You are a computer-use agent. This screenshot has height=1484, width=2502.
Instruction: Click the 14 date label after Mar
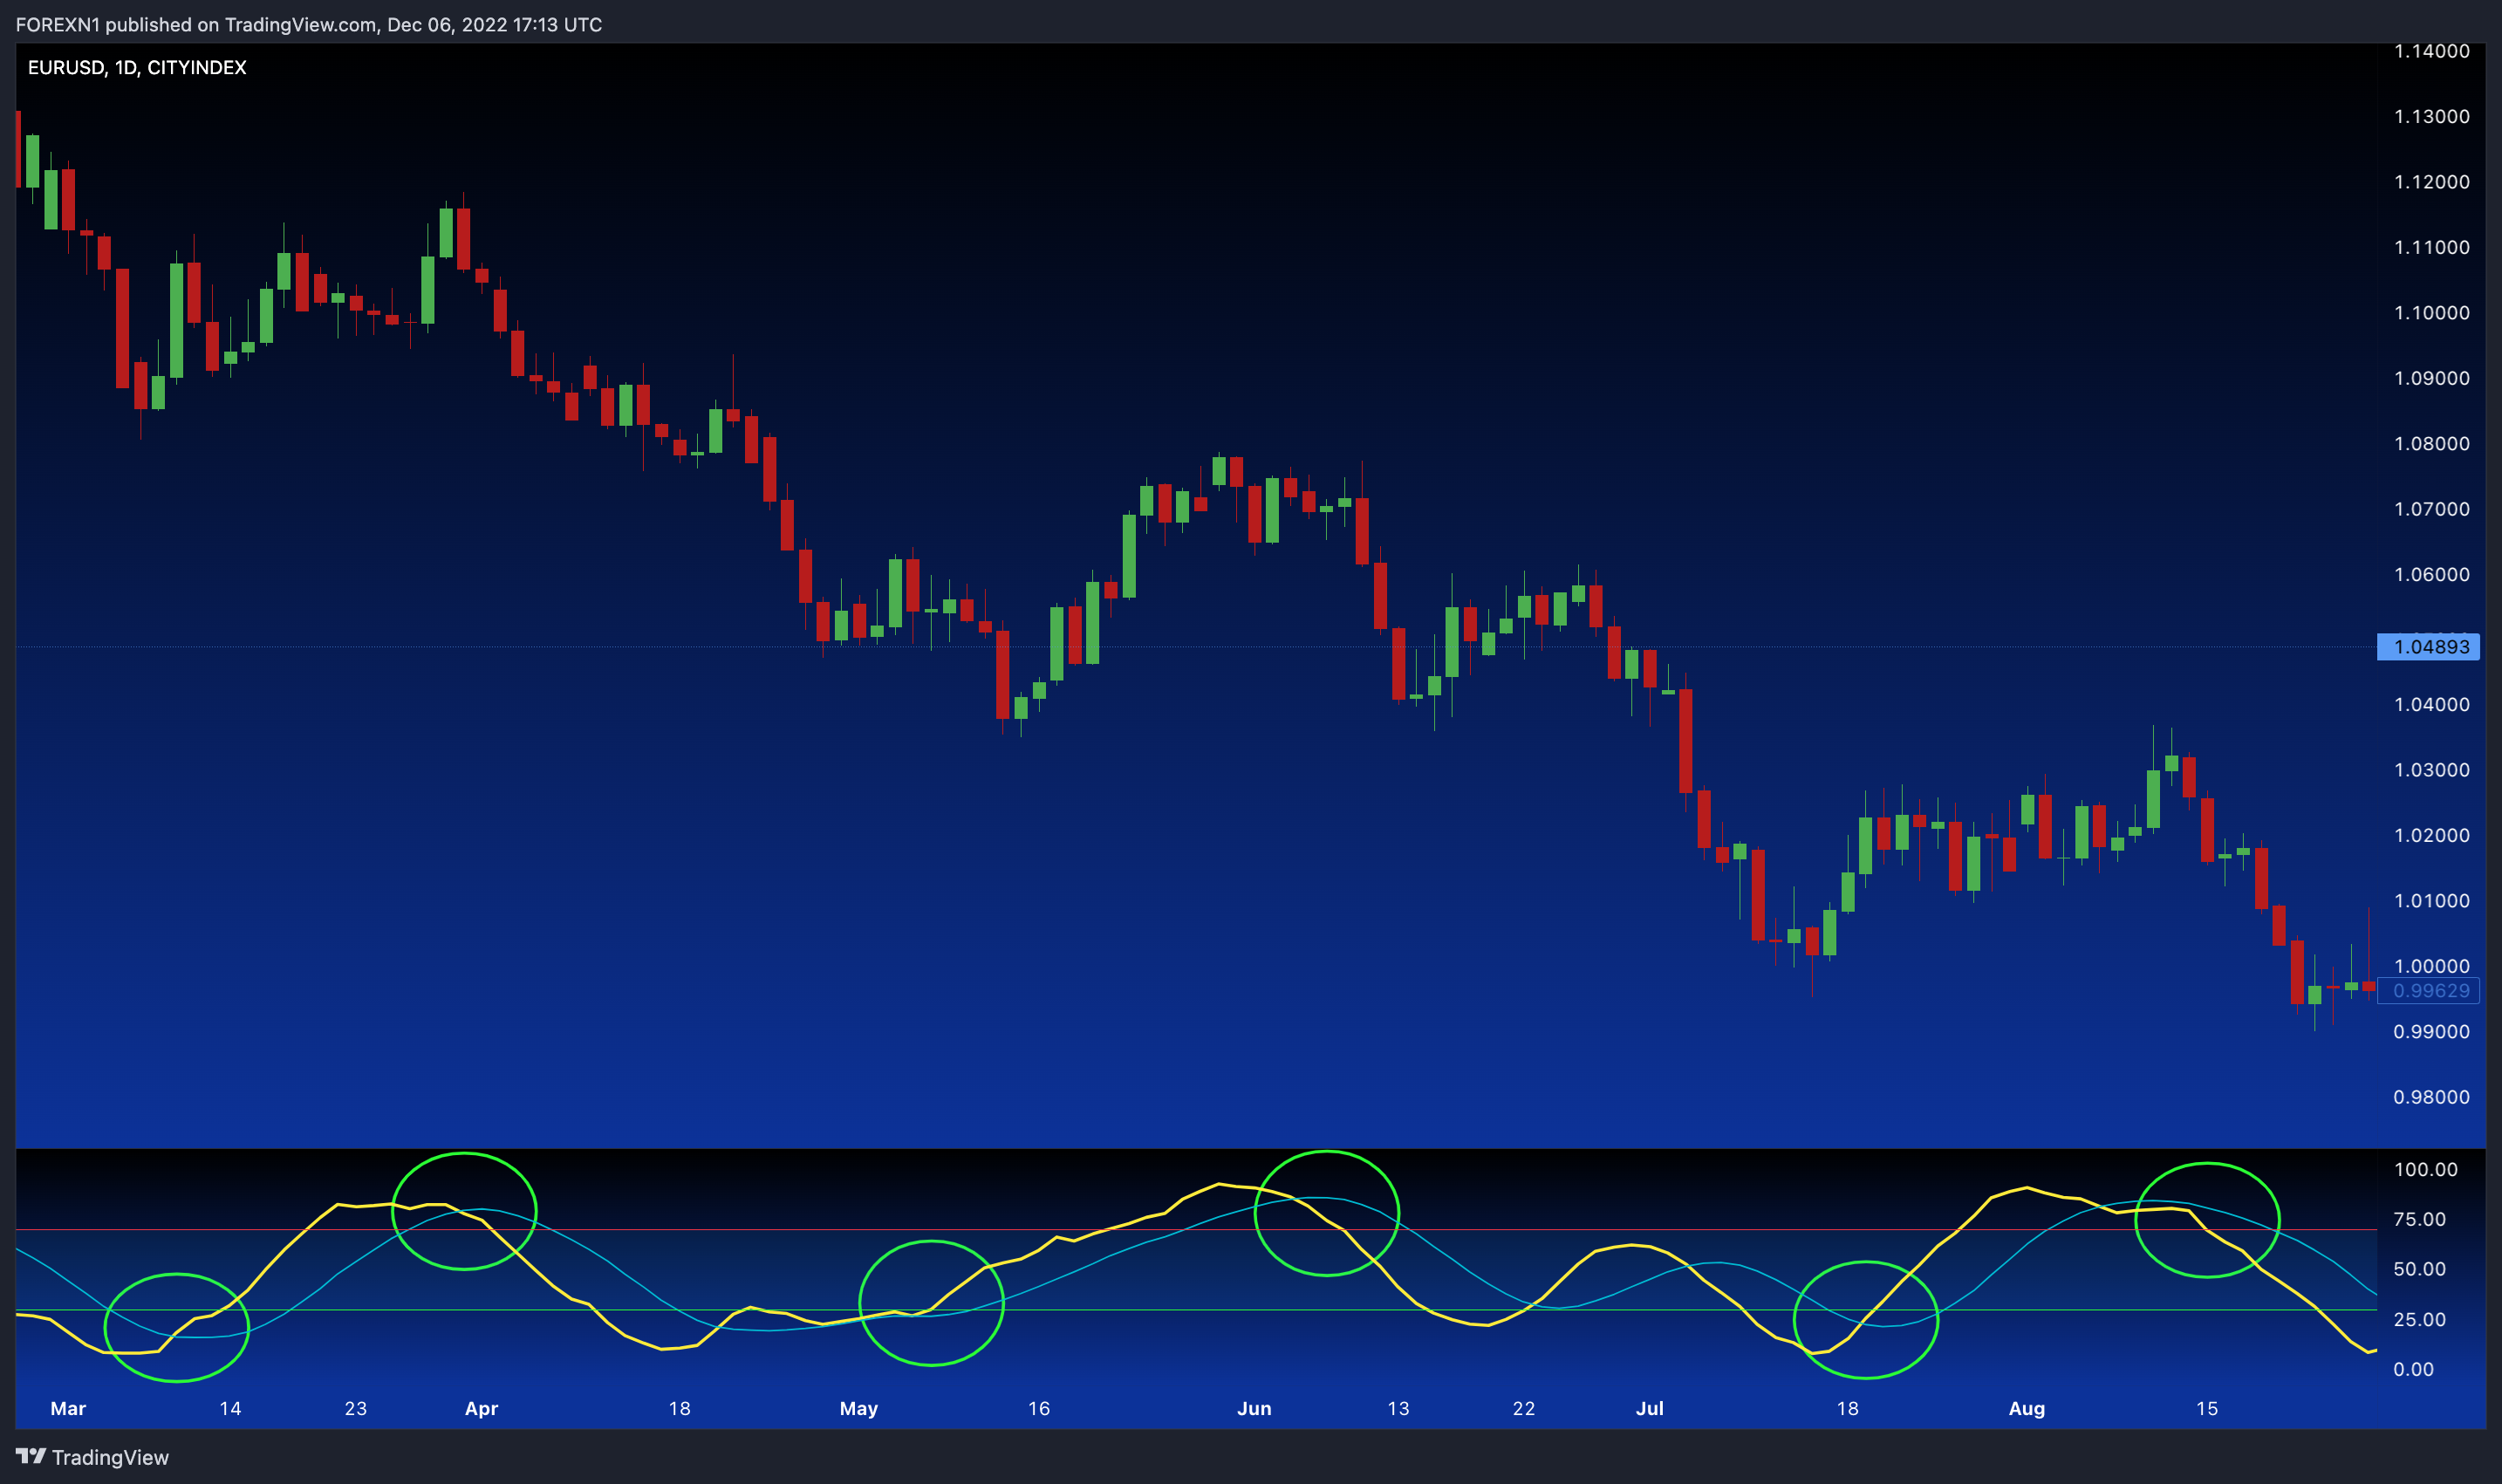pyautogui.click(x=230, y=1408)
